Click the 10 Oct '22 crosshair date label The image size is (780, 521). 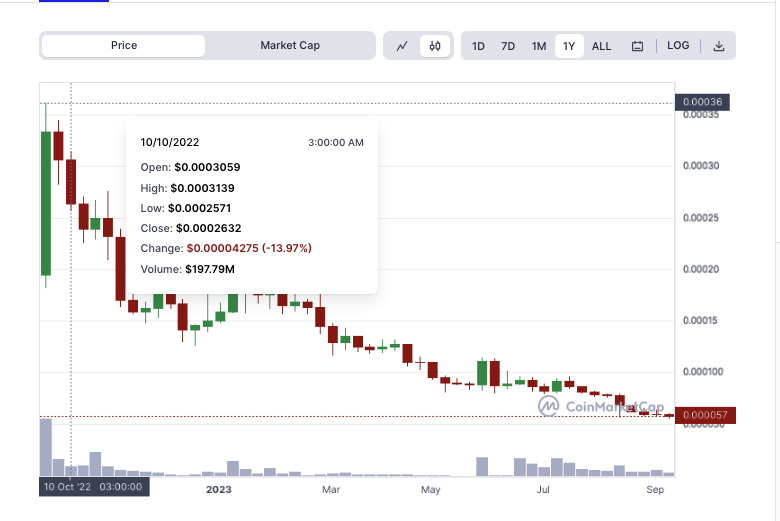point(94,487)
